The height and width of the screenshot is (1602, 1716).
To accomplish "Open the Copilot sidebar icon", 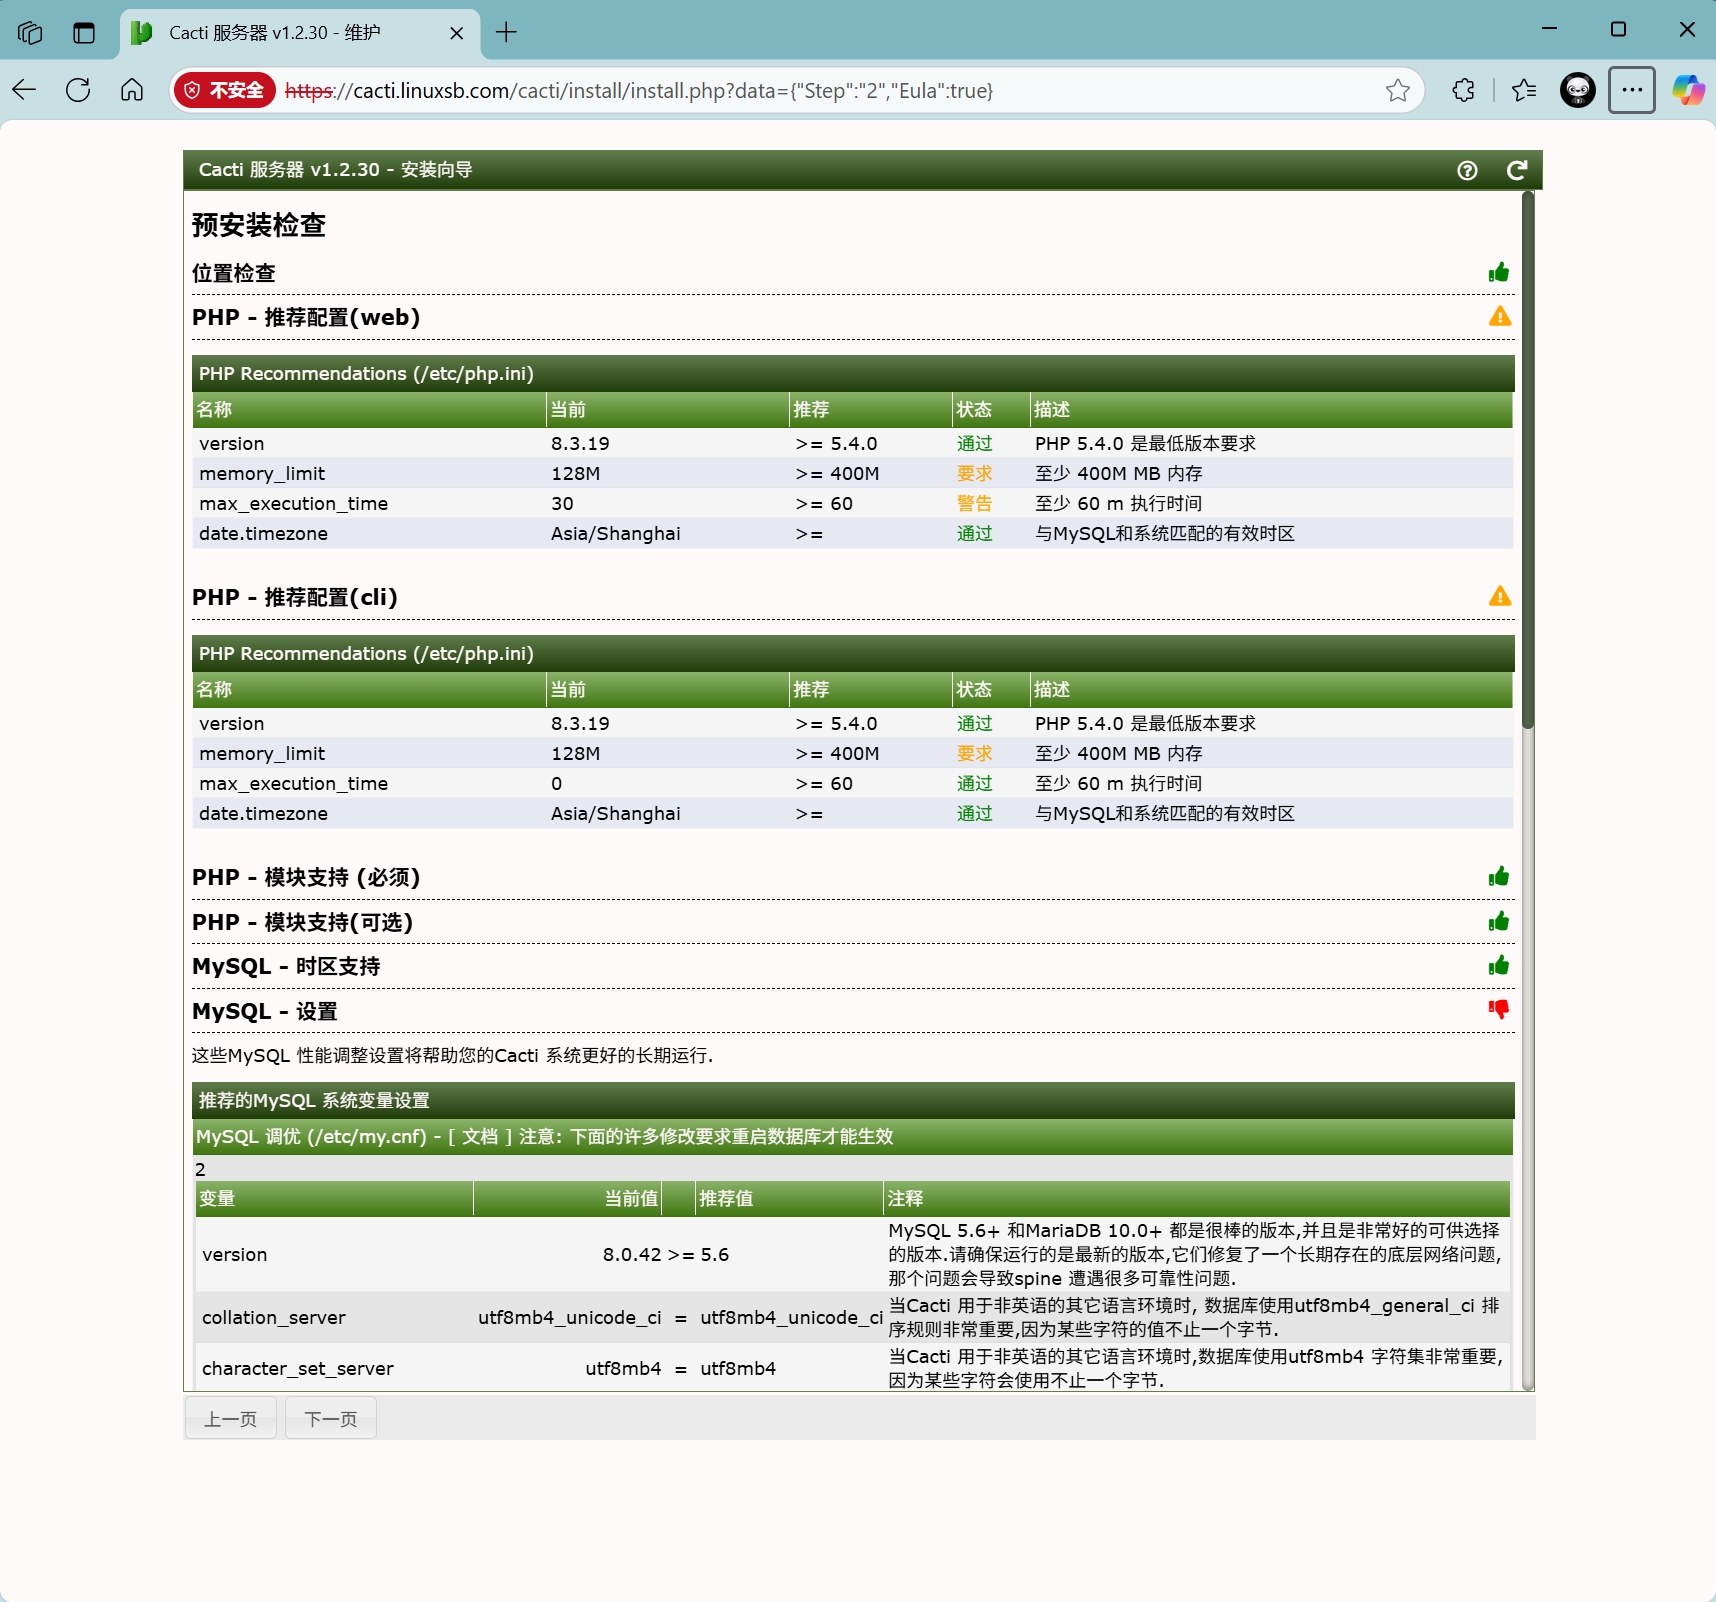I will [1689, 90].
